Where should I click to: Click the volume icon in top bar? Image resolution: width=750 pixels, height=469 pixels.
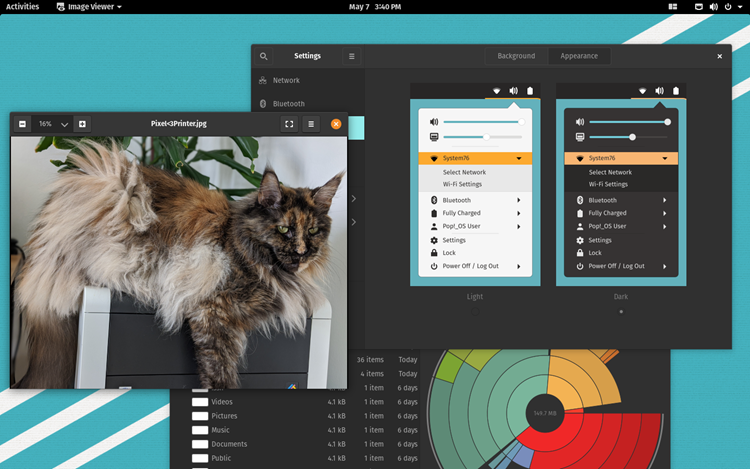[713, 7]
